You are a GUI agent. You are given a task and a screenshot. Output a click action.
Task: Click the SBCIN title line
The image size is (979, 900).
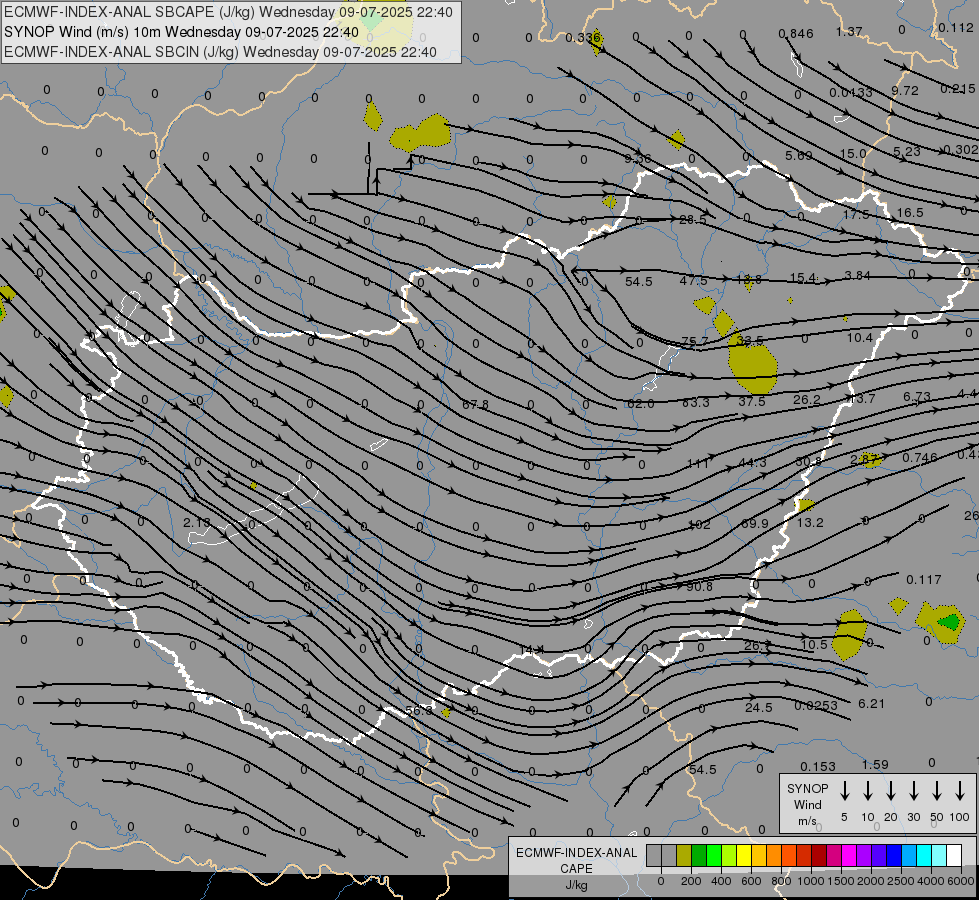click(220, 52)
